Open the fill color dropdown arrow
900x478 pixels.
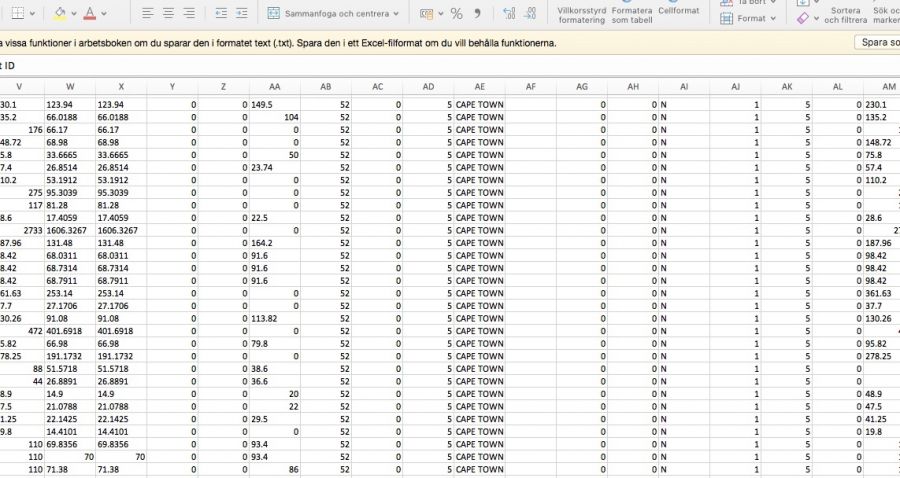[x=73, y=13]
